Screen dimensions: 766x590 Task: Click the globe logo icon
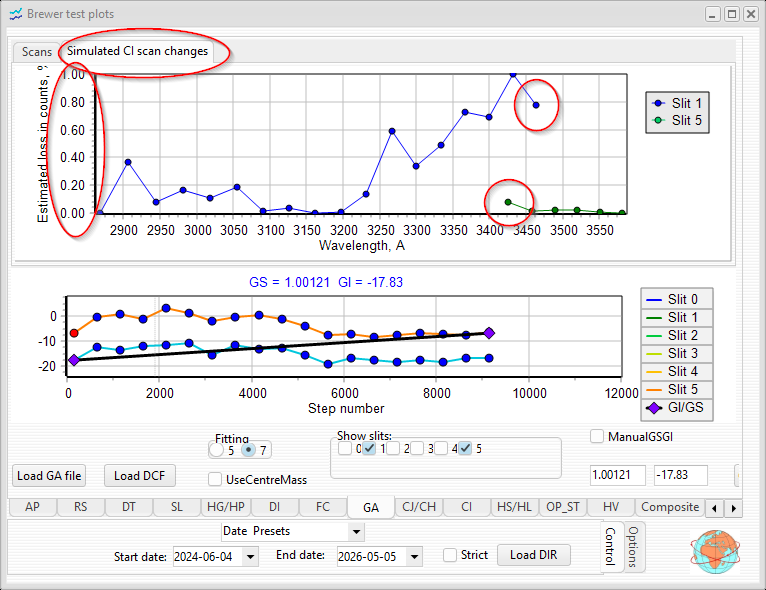[x=715, y=551]
